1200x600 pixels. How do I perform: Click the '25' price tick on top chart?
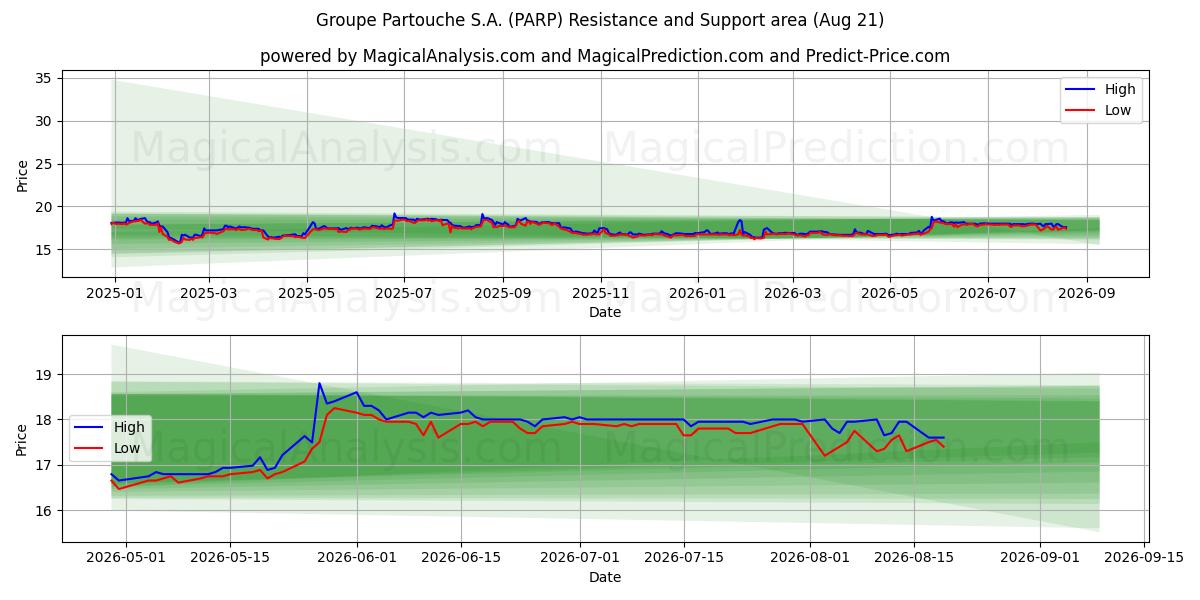[44, 164]
